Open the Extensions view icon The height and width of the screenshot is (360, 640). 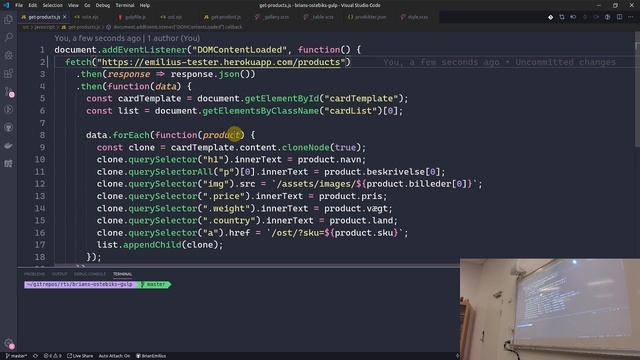pyautogui.click(x=9, y=73)
